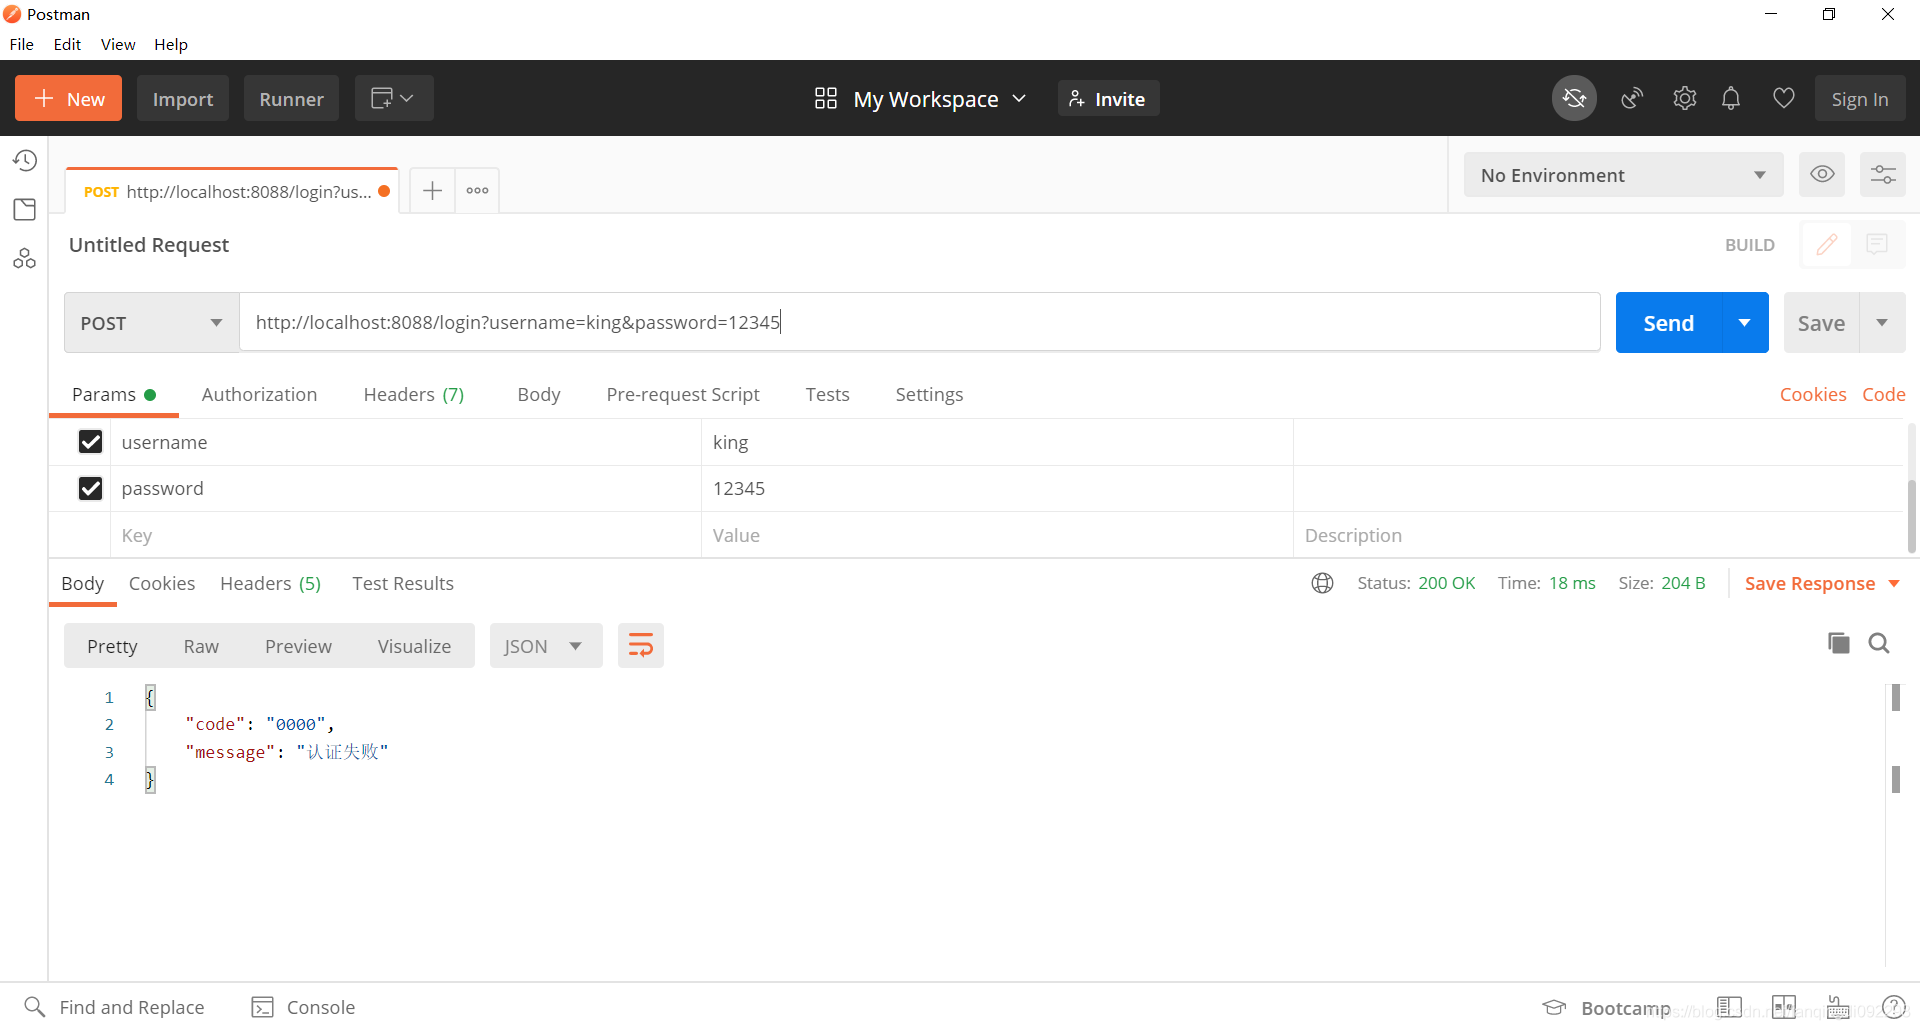Uncheck the username parameter checkbox
The height and width of the screenshot is (1030, 1920).
coord(90,442)
